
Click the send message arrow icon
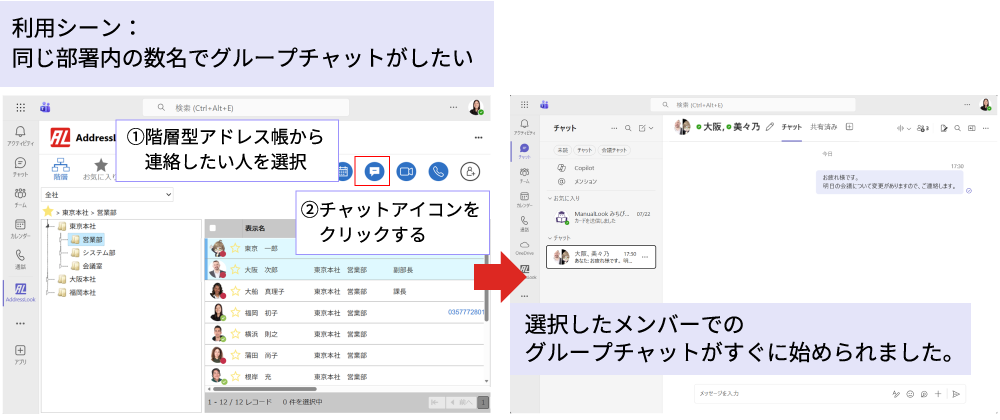[x=956, y=393]
